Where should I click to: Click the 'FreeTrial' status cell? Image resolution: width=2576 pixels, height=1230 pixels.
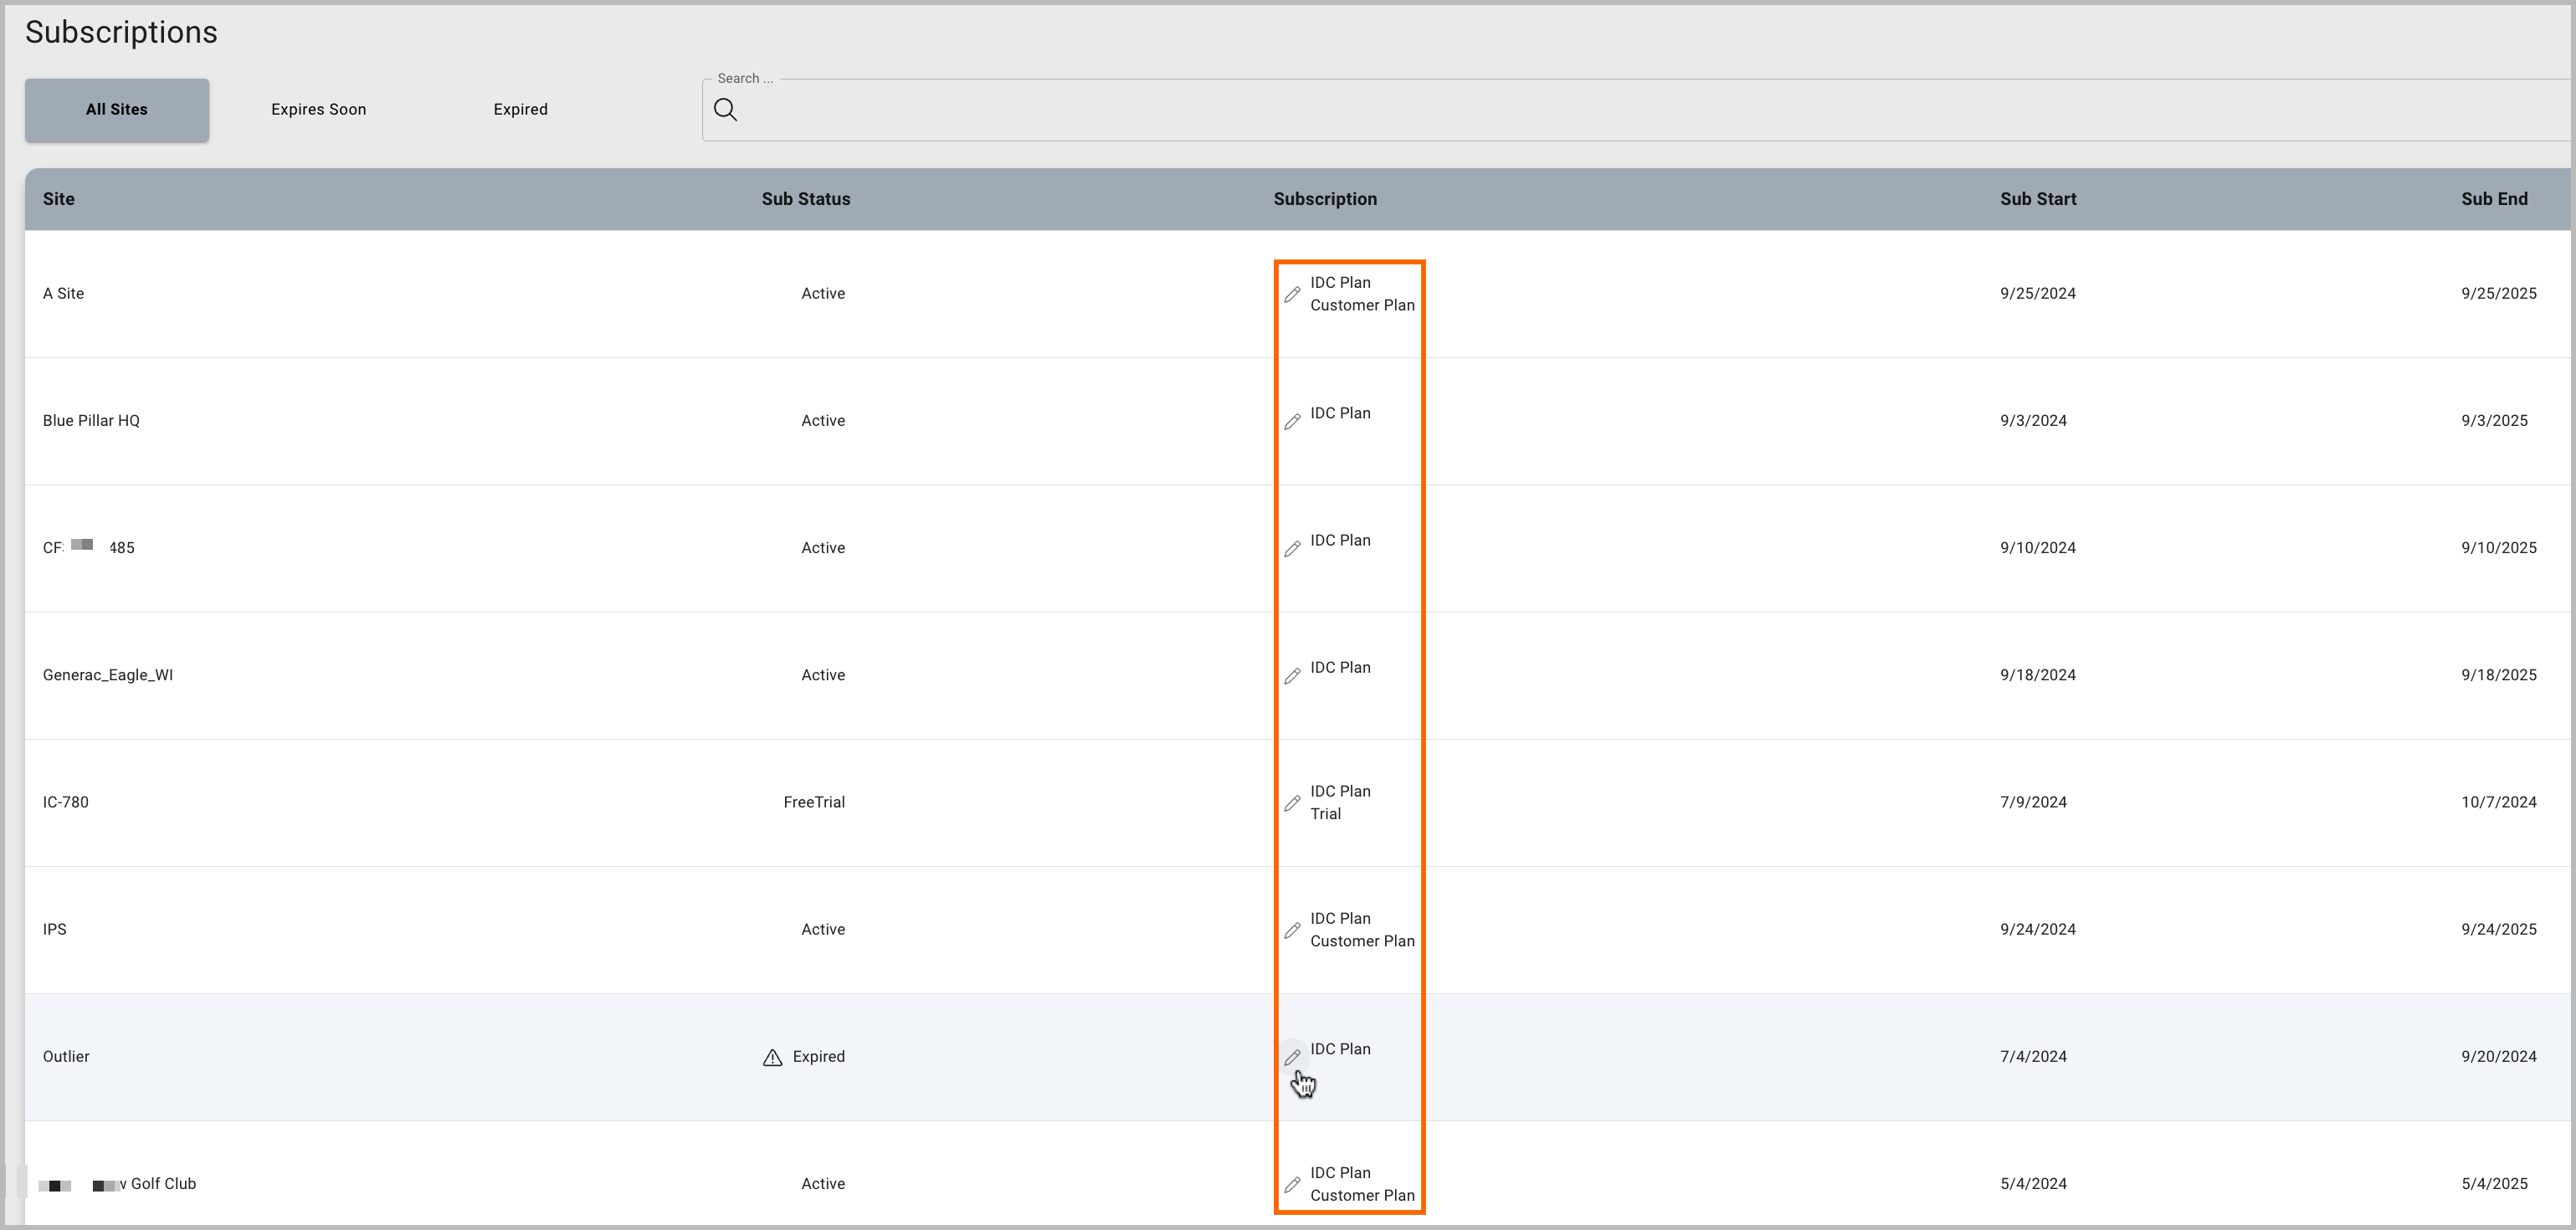(814, 802)
